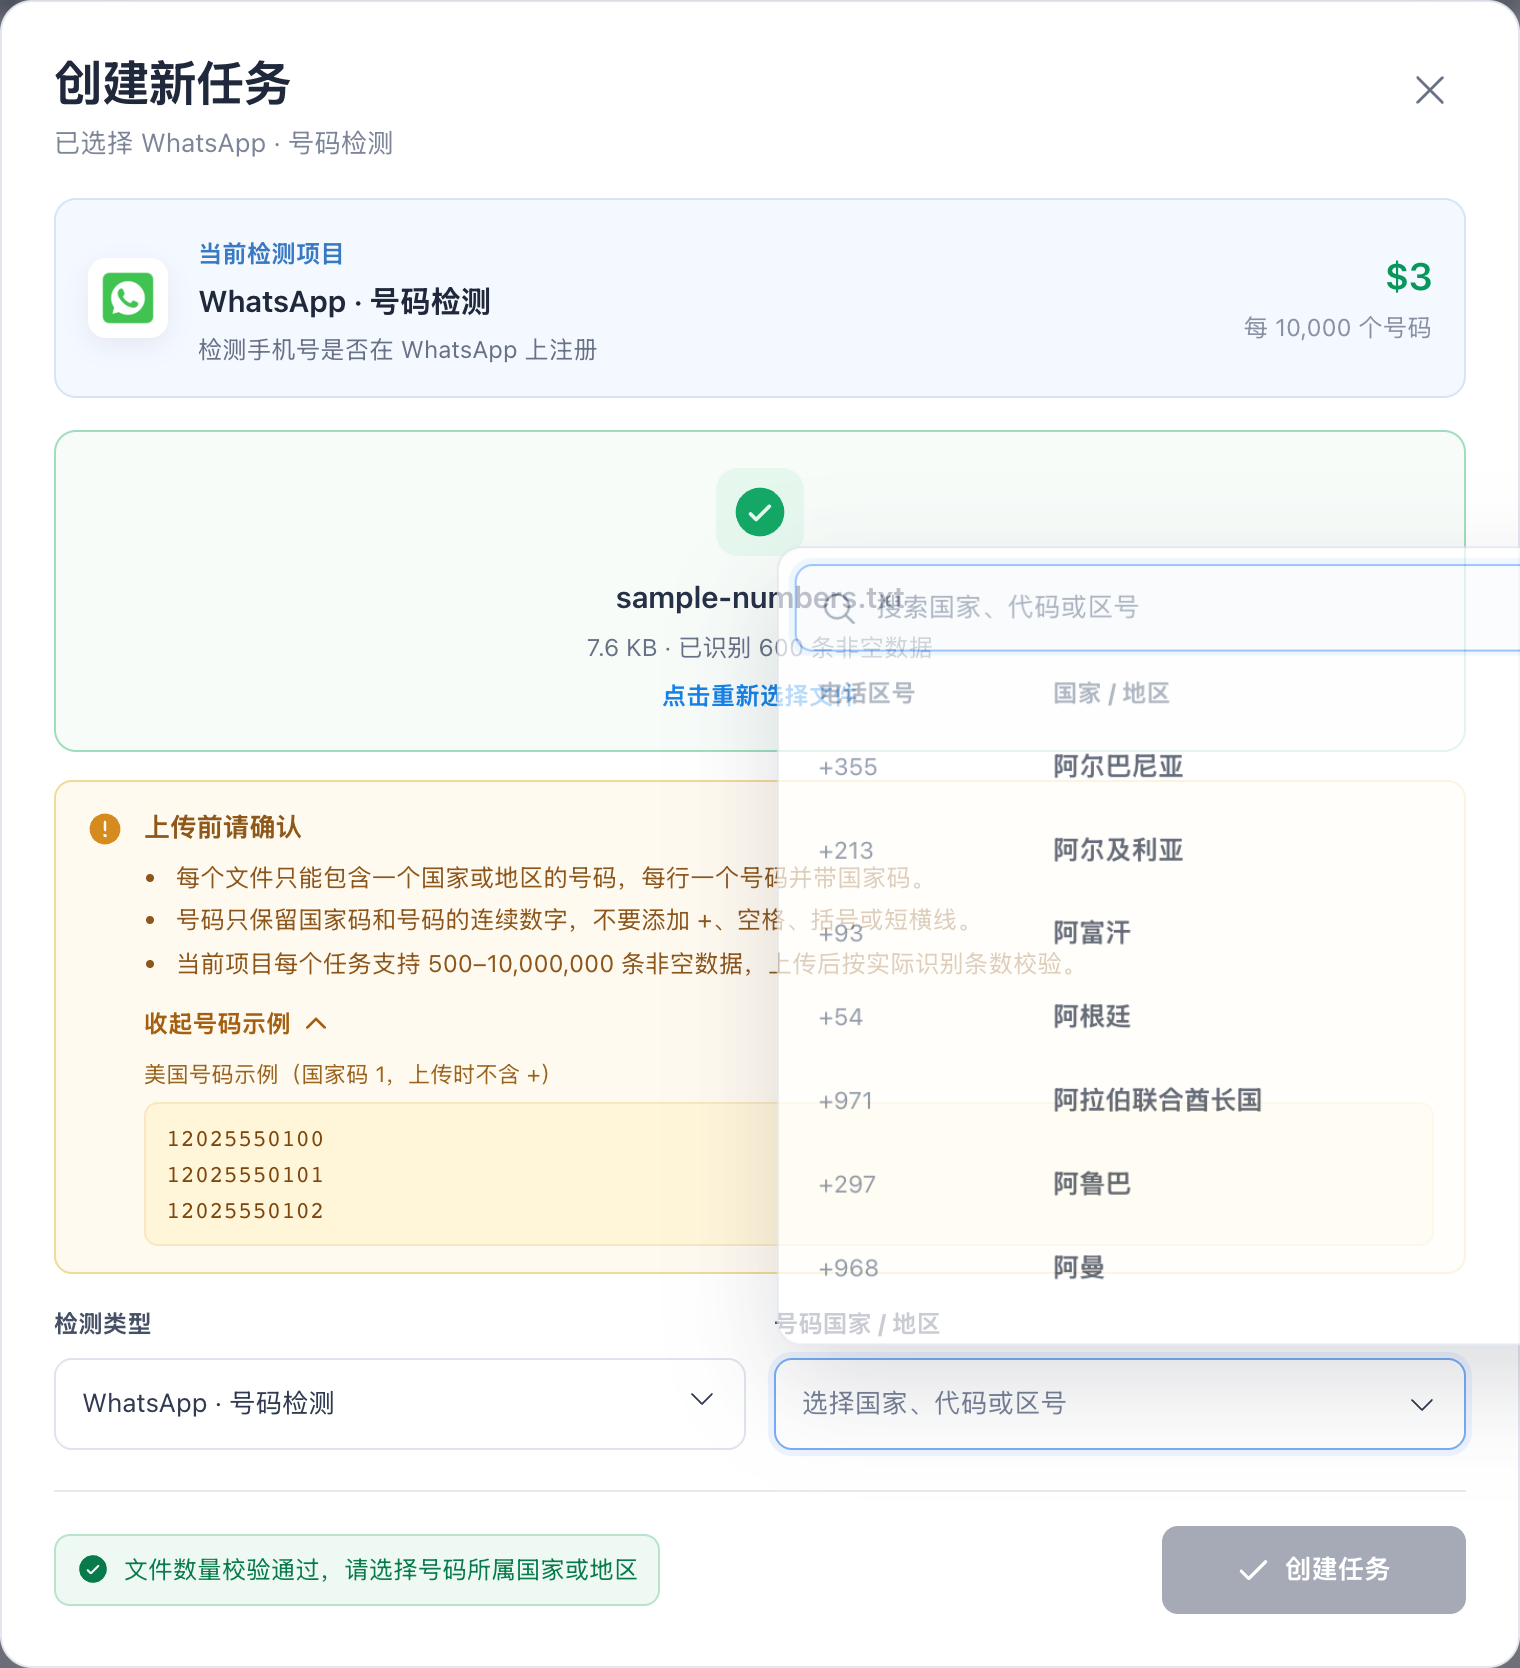Select 阿富汗 +93 from the country list
This screenshot has width=1520, height=1668.
[x=1149, y=933]
